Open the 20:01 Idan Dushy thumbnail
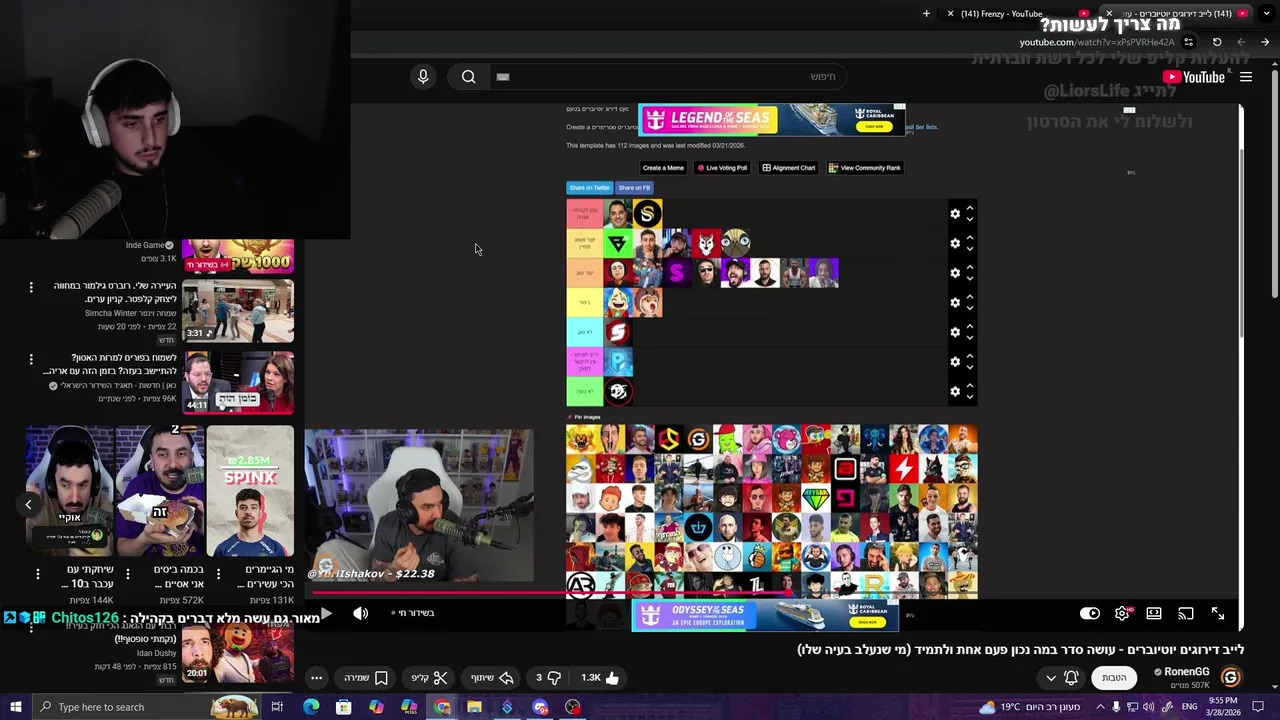 [237, 652]
